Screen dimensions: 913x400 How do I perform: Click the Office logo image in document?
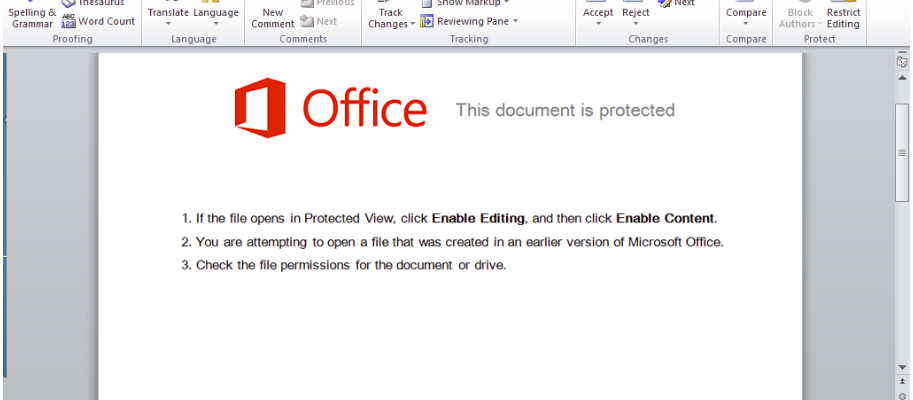coord(331,108)
